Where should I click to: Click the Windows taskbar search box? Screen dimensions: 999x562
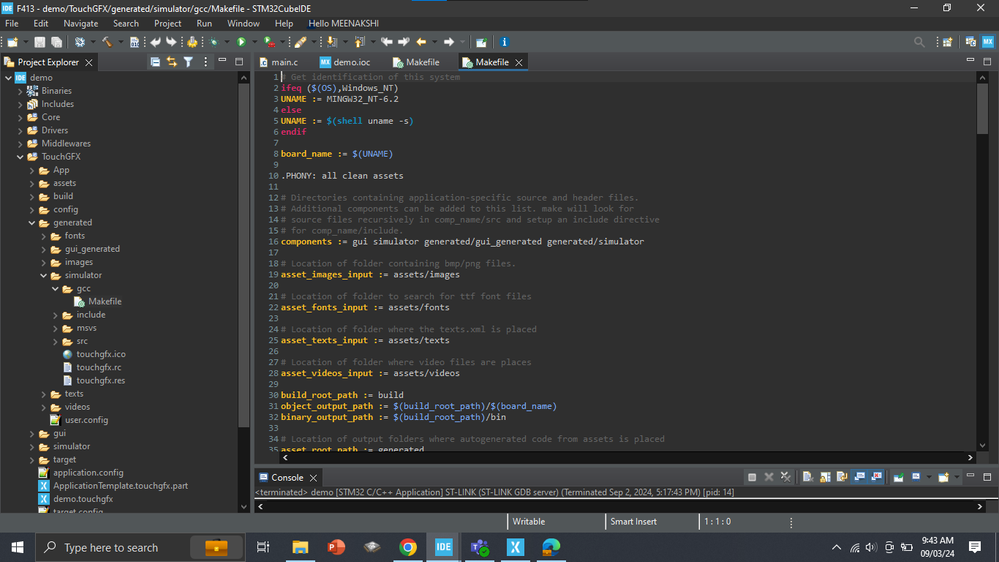(x=111, y=547)
